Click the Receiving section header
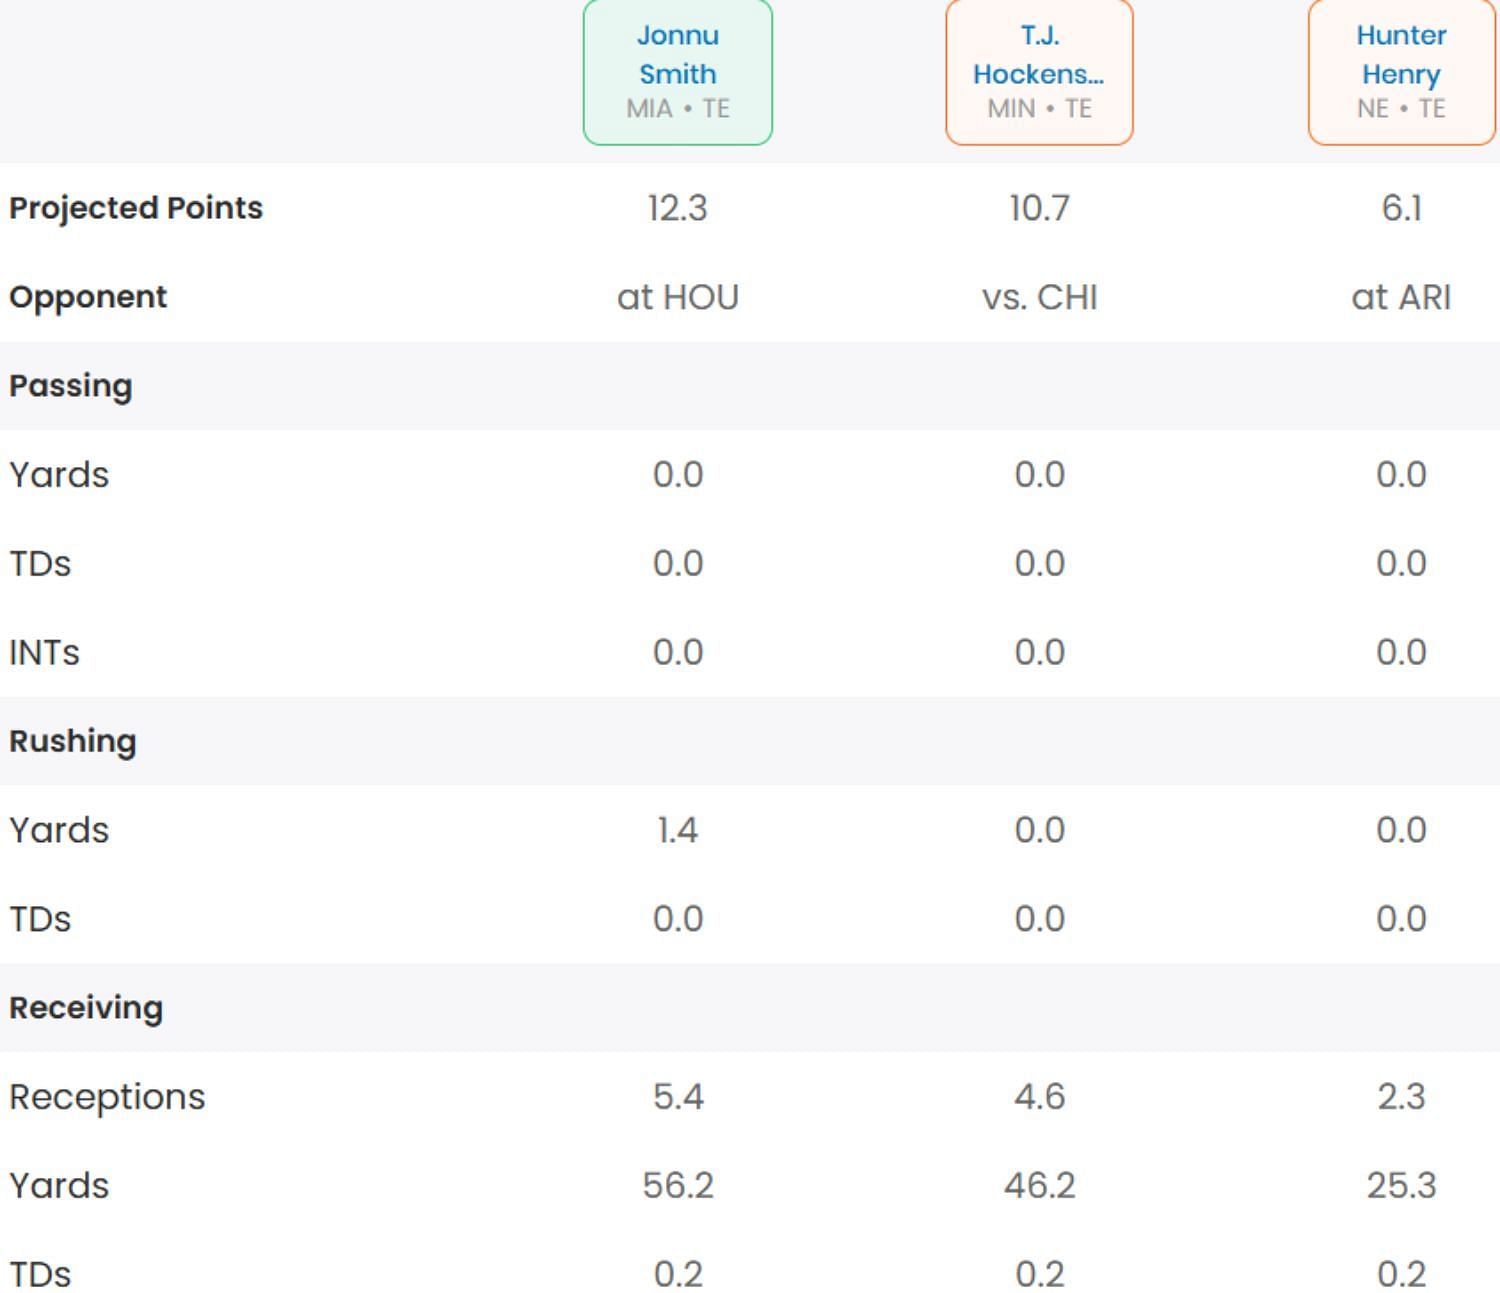The height and width of the screenshot is (1293, 1500). (86, 1008)
